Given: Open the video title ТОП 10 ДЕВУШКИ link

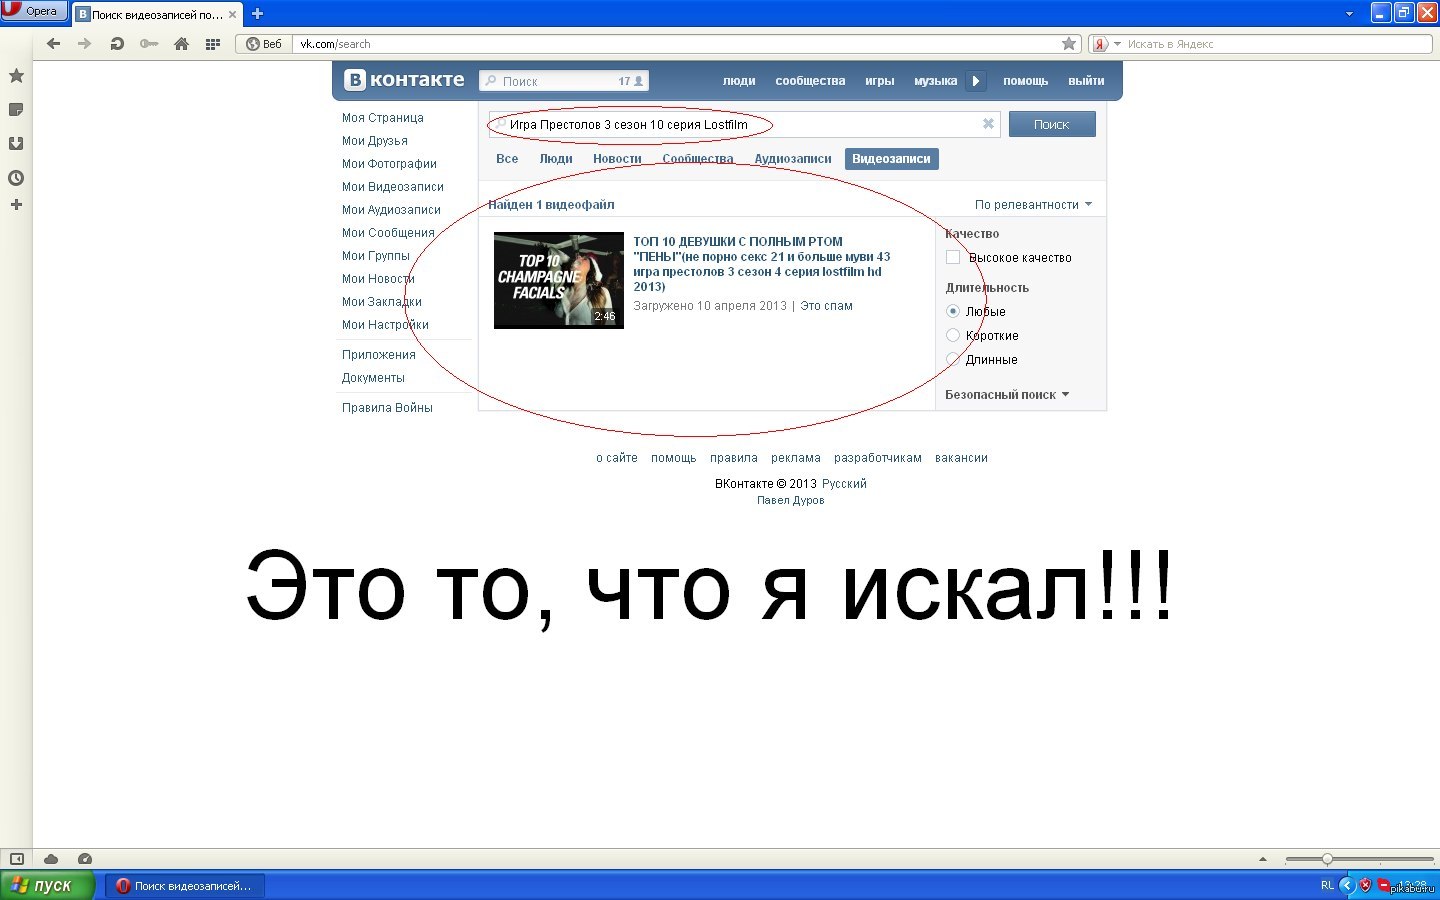Looking at the screenshot, I should pos(761,264).
